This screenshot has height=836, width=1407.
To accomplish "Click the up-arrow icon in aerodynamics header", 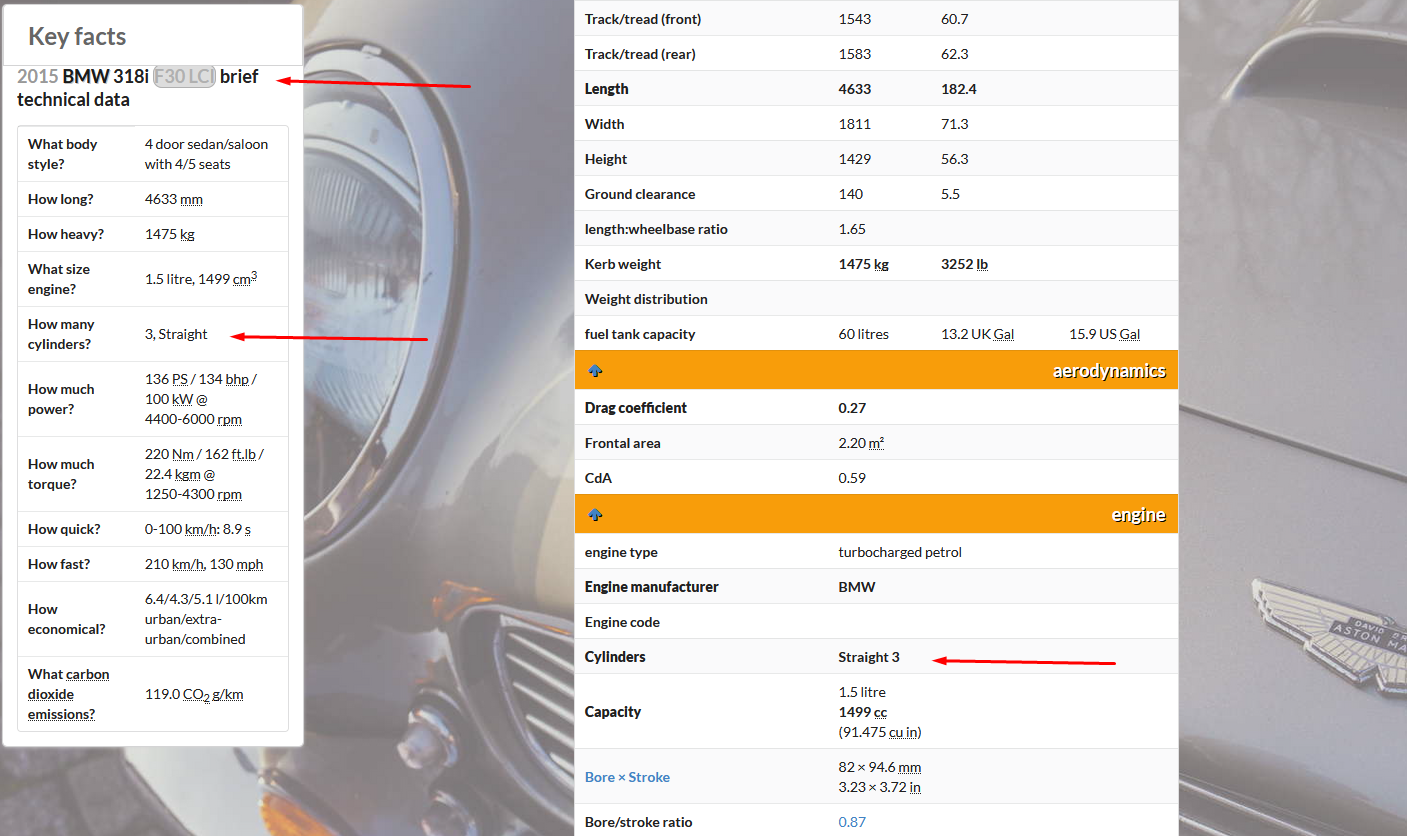I will coord(595,371).
